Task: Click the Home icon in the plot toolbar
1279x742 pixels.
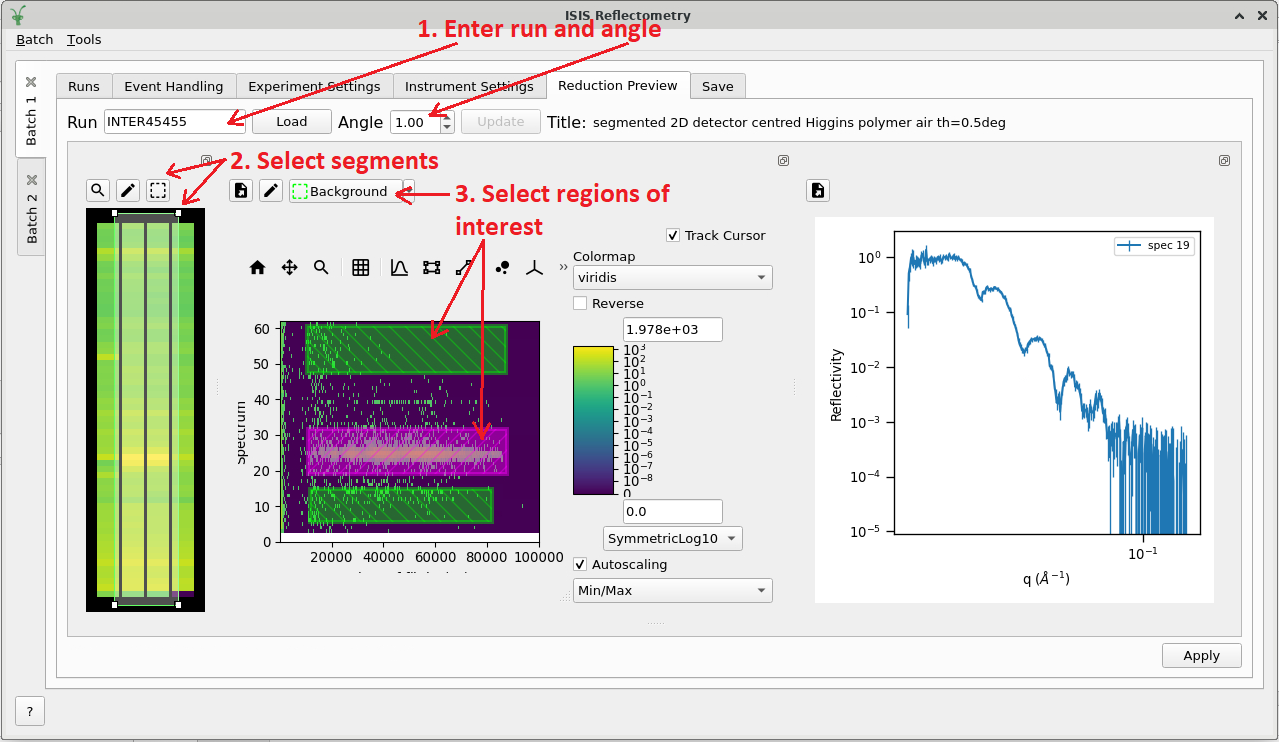Action: point(257,267)
